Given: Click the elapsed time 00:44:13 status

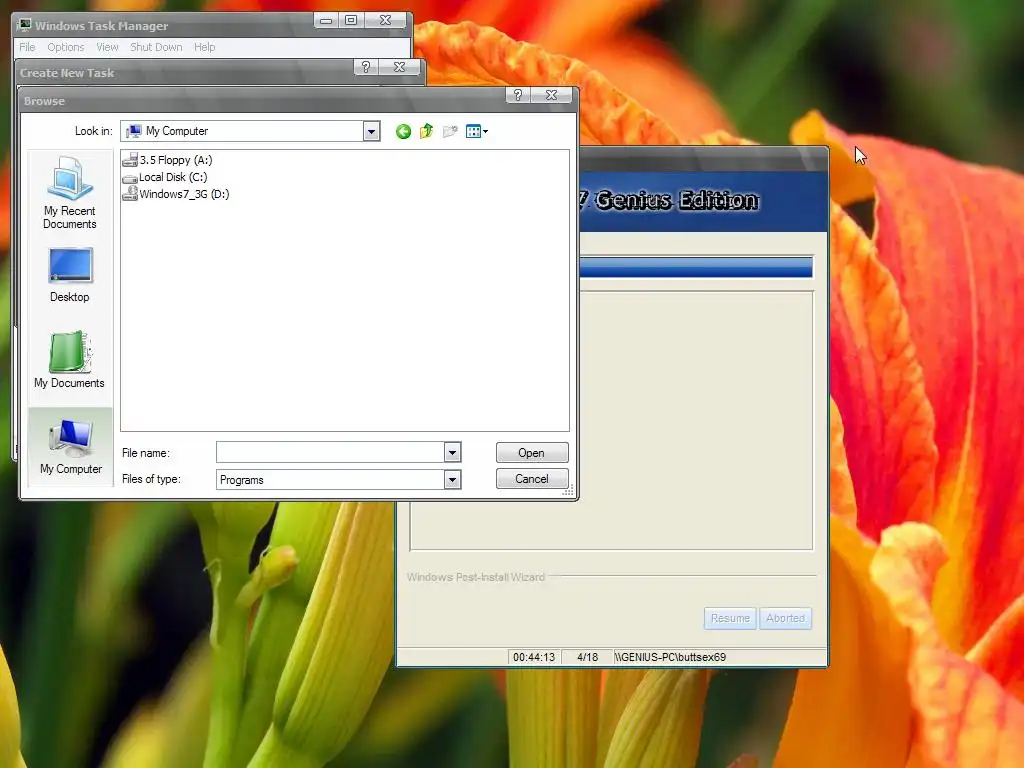Looking at the screenshot, I should (534, 657).
